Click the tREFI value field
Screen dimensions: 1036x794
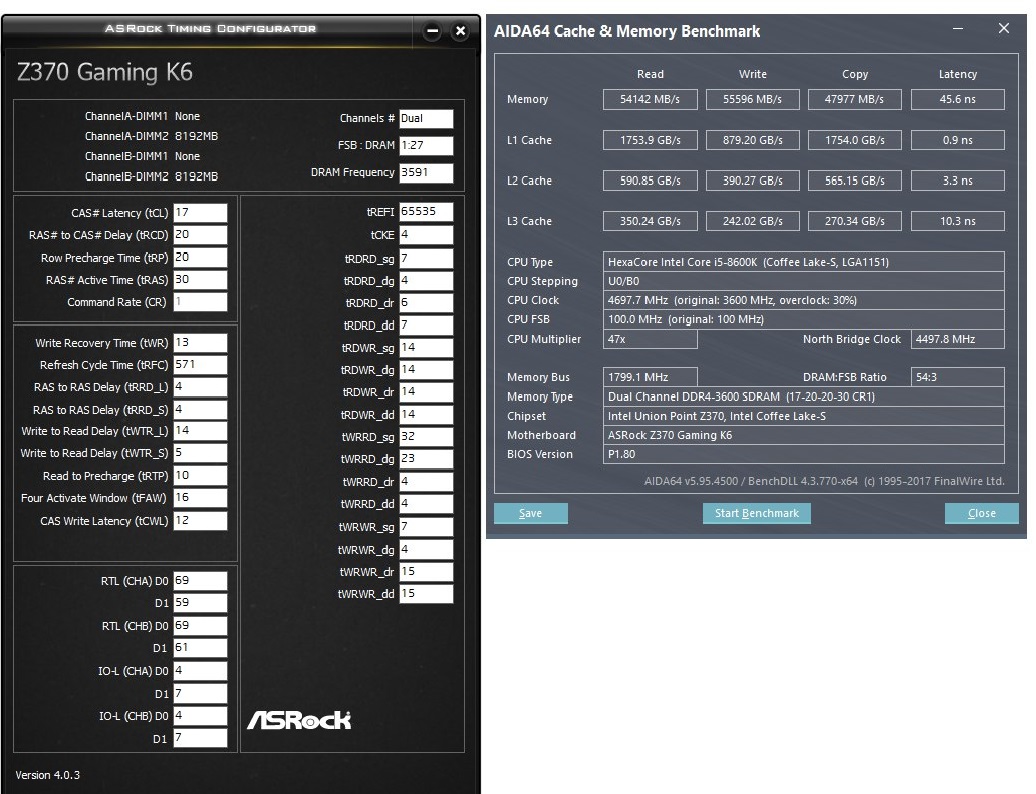[x=426, y=212]
